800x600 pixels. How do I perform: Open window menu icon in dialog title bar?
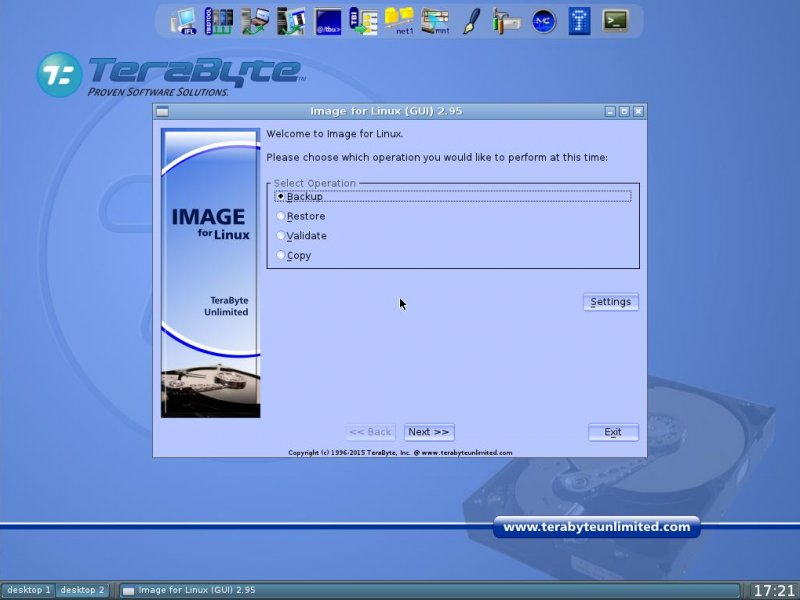click(162, 112)
